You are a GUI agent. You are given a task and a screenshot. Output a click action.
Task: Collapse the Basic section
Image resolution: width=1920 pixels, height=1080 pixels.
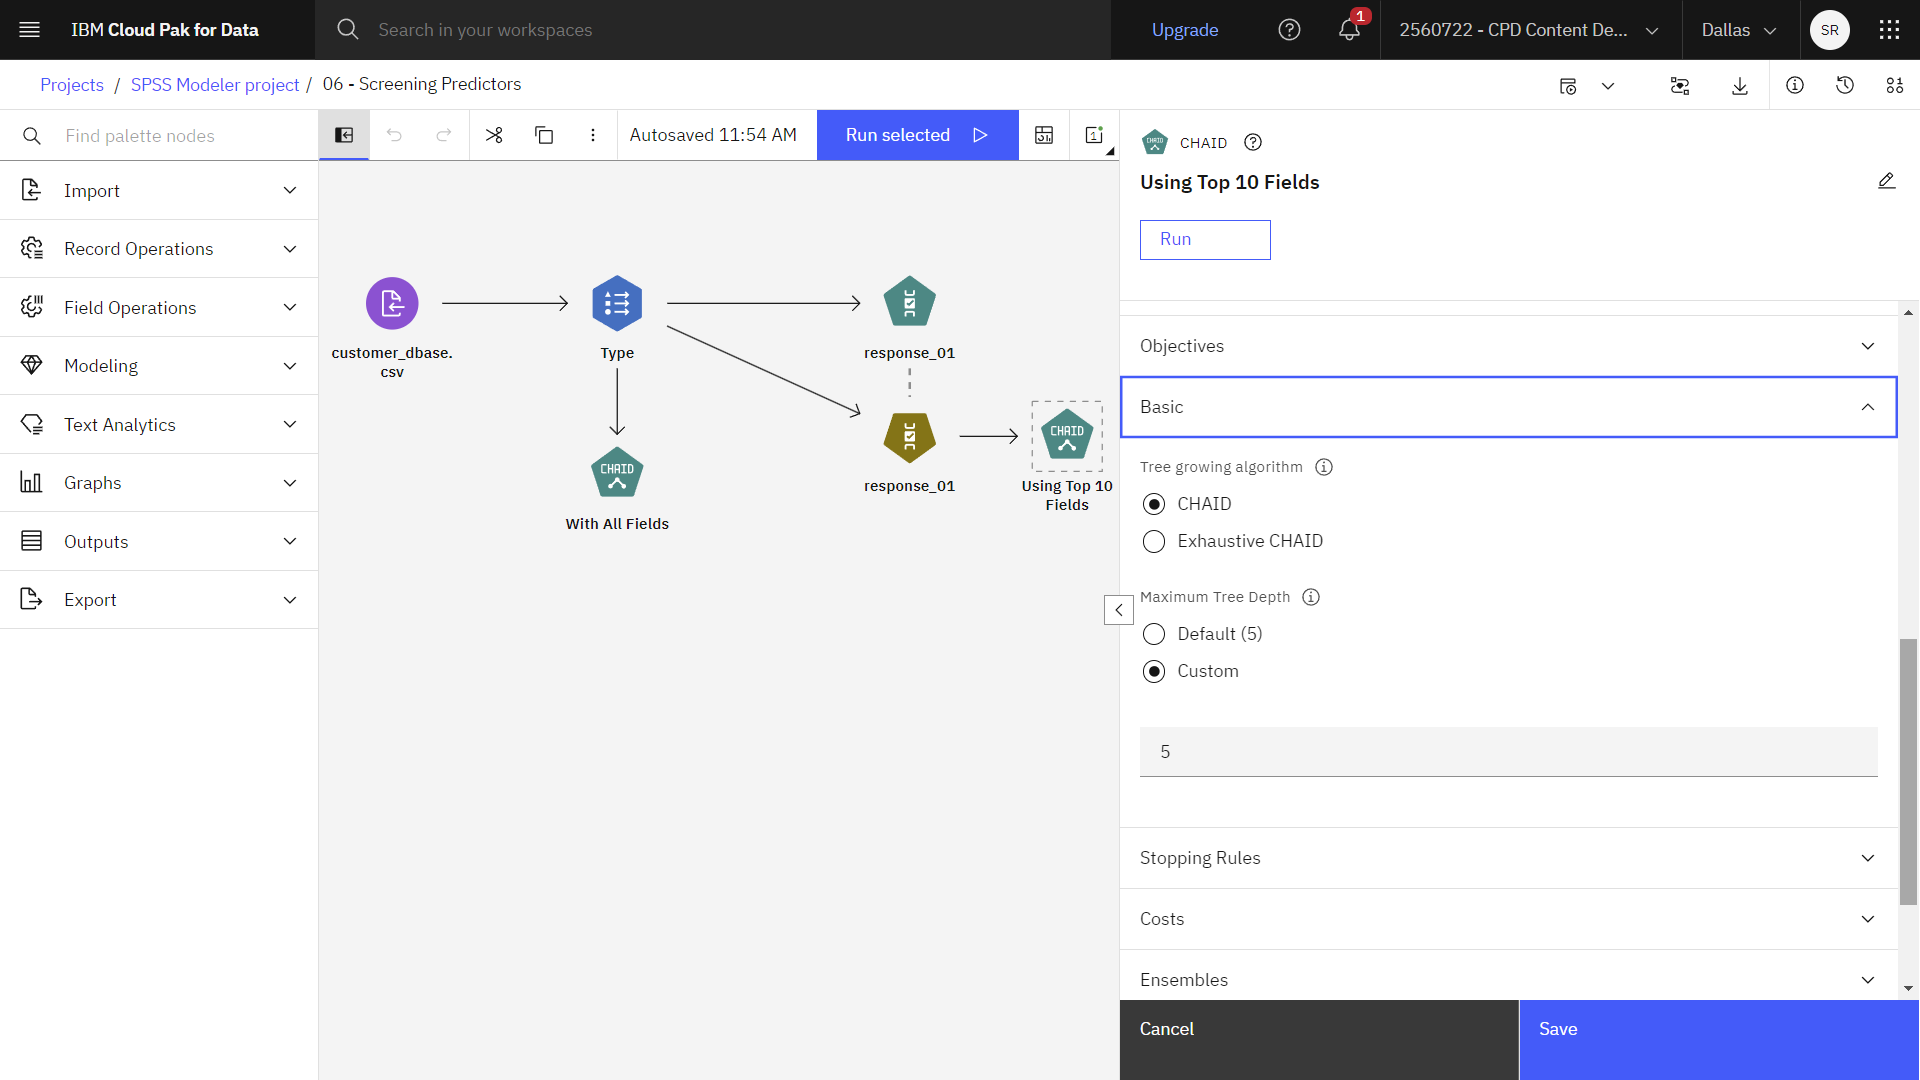coord(1508,407)
